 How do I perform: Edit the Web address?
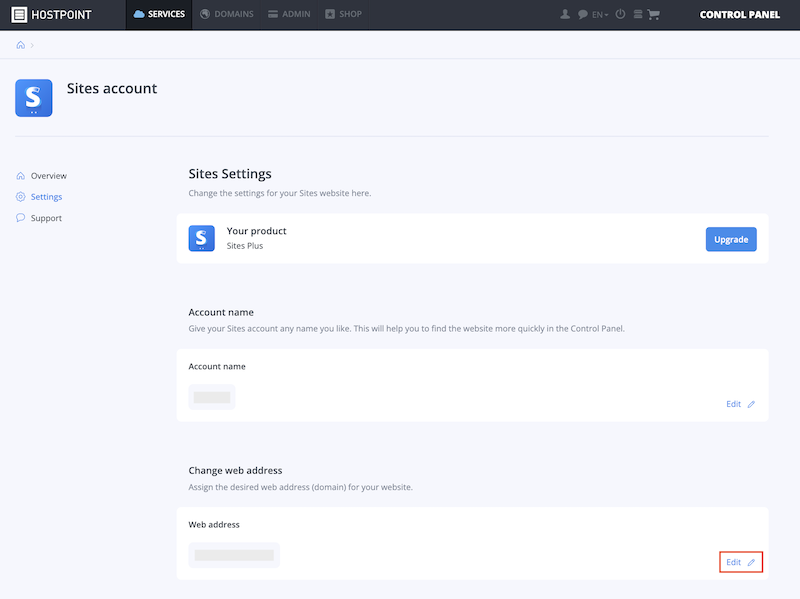(740, 562)
